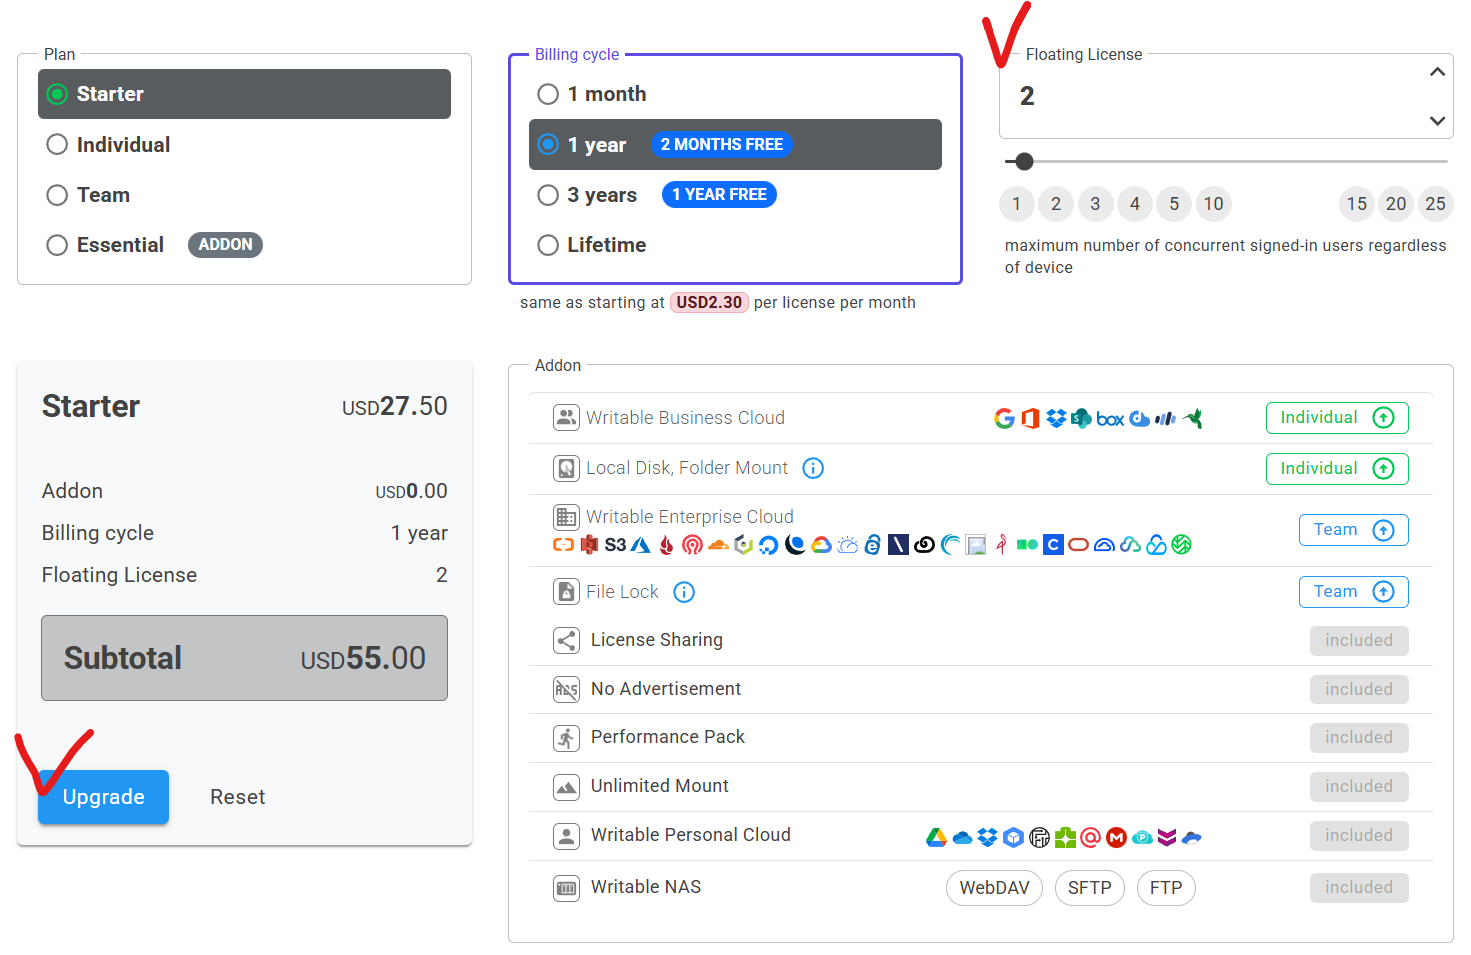The width and height of the screenshot is (1471, 955).
Task: Click the License Sharing share icon
Action: [x=566, y=641]
